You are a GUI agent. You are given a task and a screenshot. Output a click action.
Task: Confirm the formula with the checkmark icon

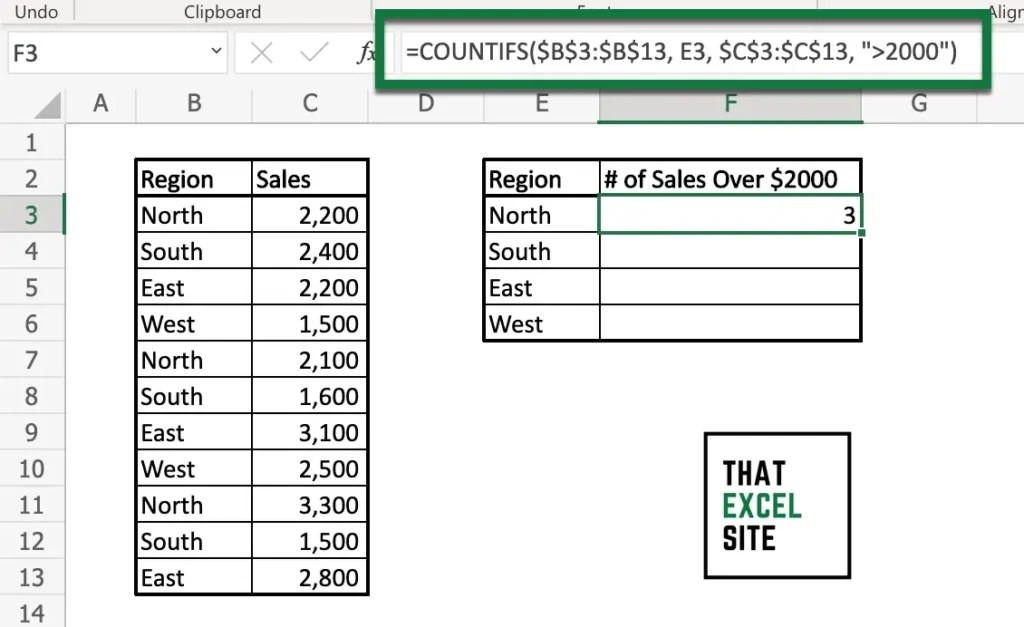312,51
